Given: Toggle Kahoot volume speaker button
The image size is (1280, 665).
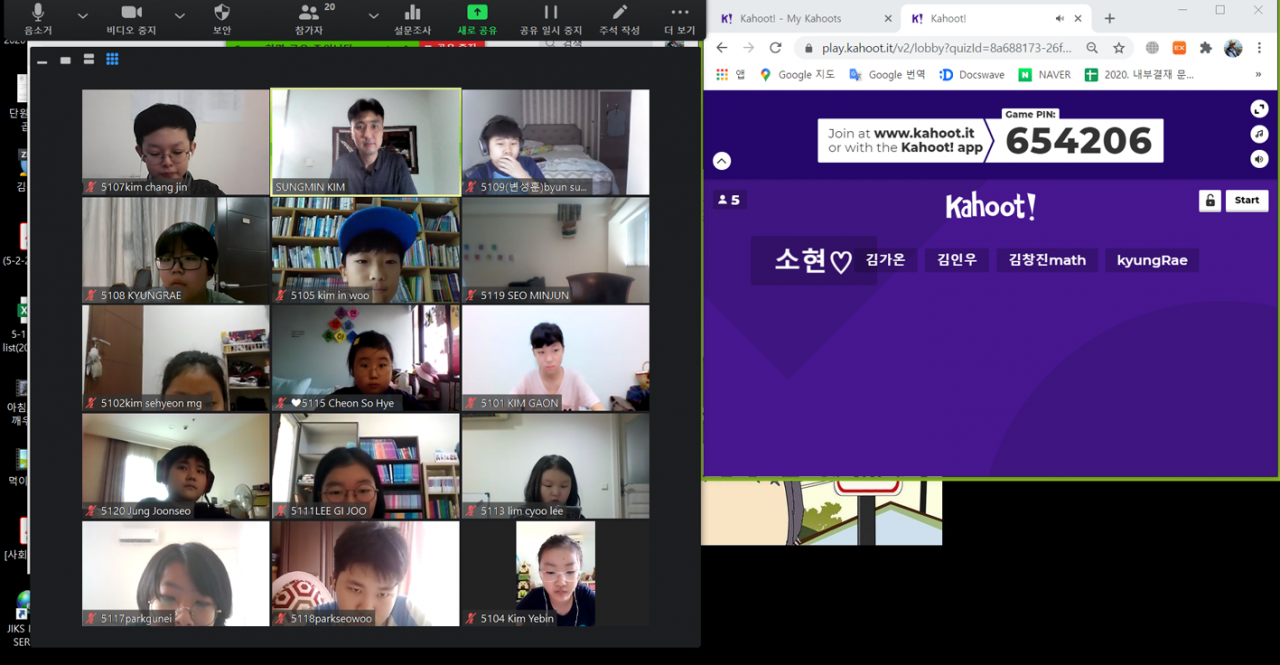Looking at the screenshot, I should [1260, 159].
